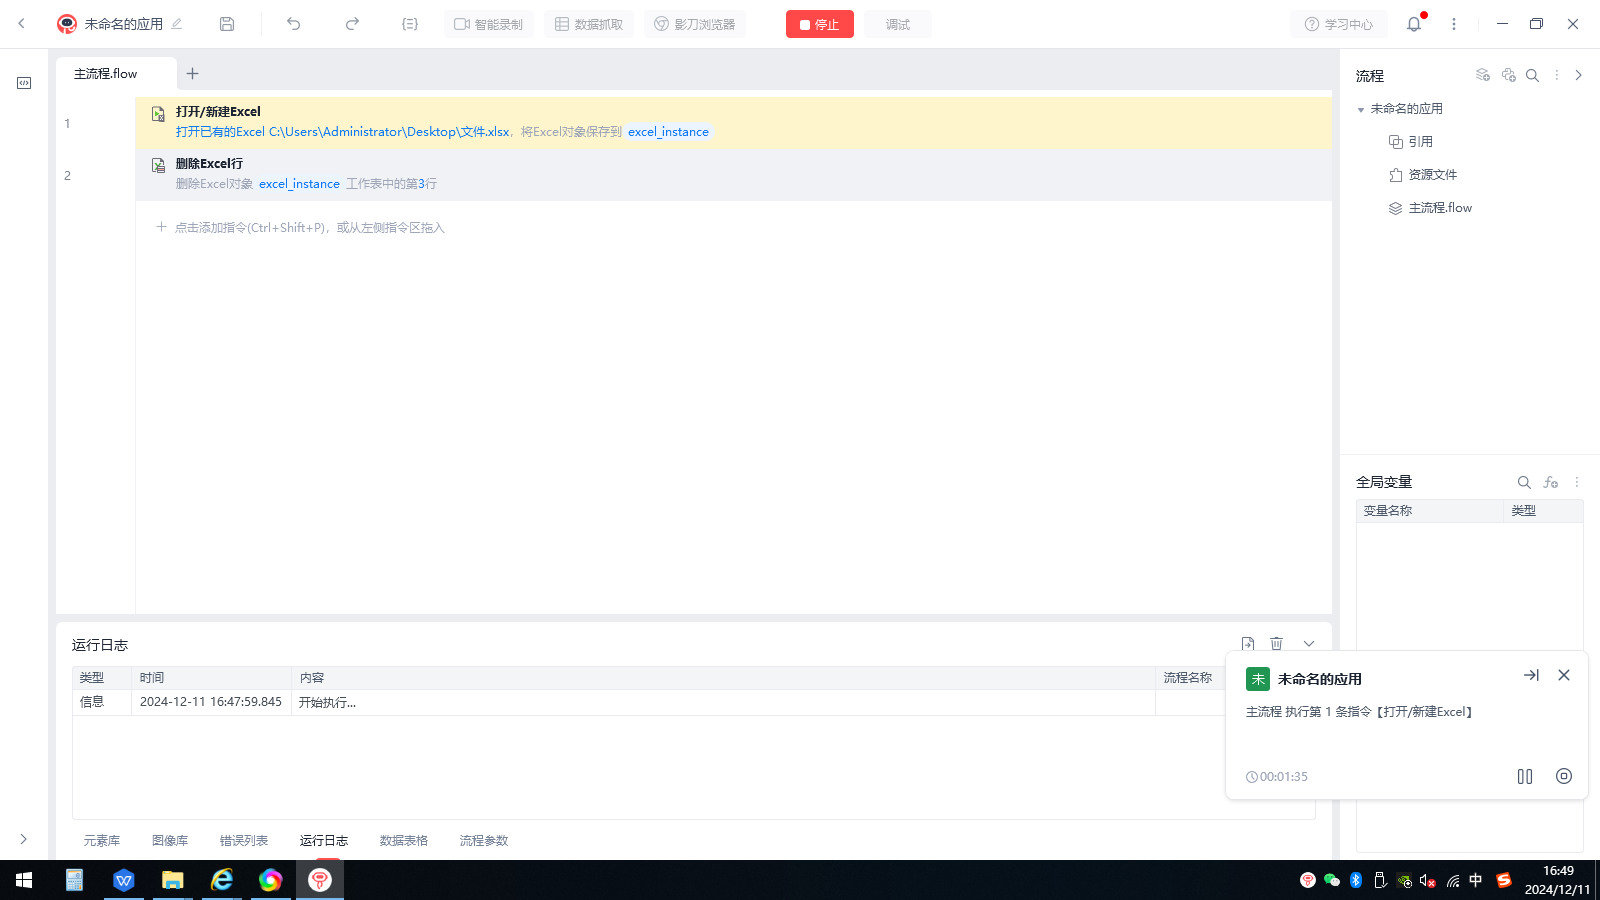Open the 错误列表 bottom tab

[x=244, y=841]
